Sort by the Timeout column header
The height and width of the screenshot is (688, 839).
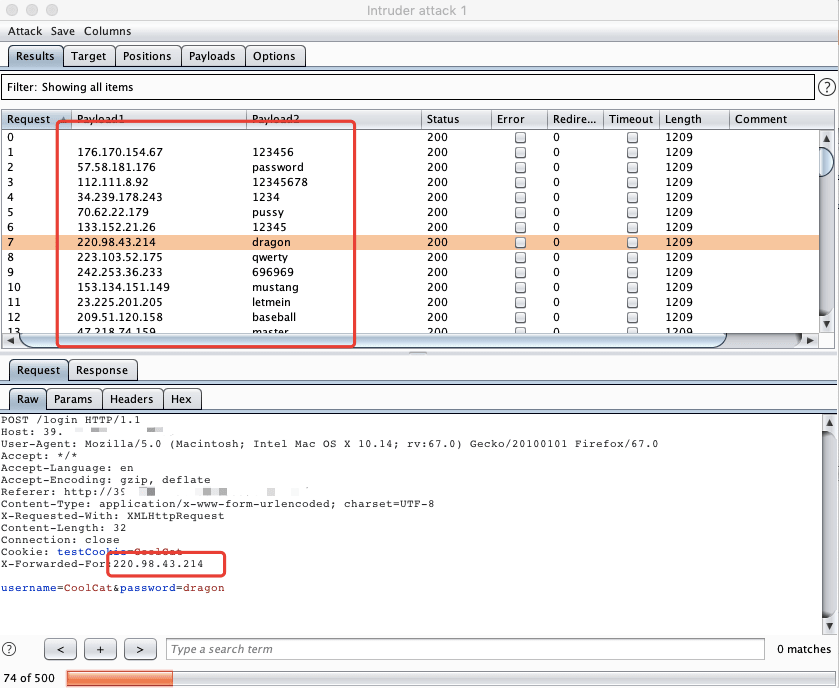coord(631,119)
